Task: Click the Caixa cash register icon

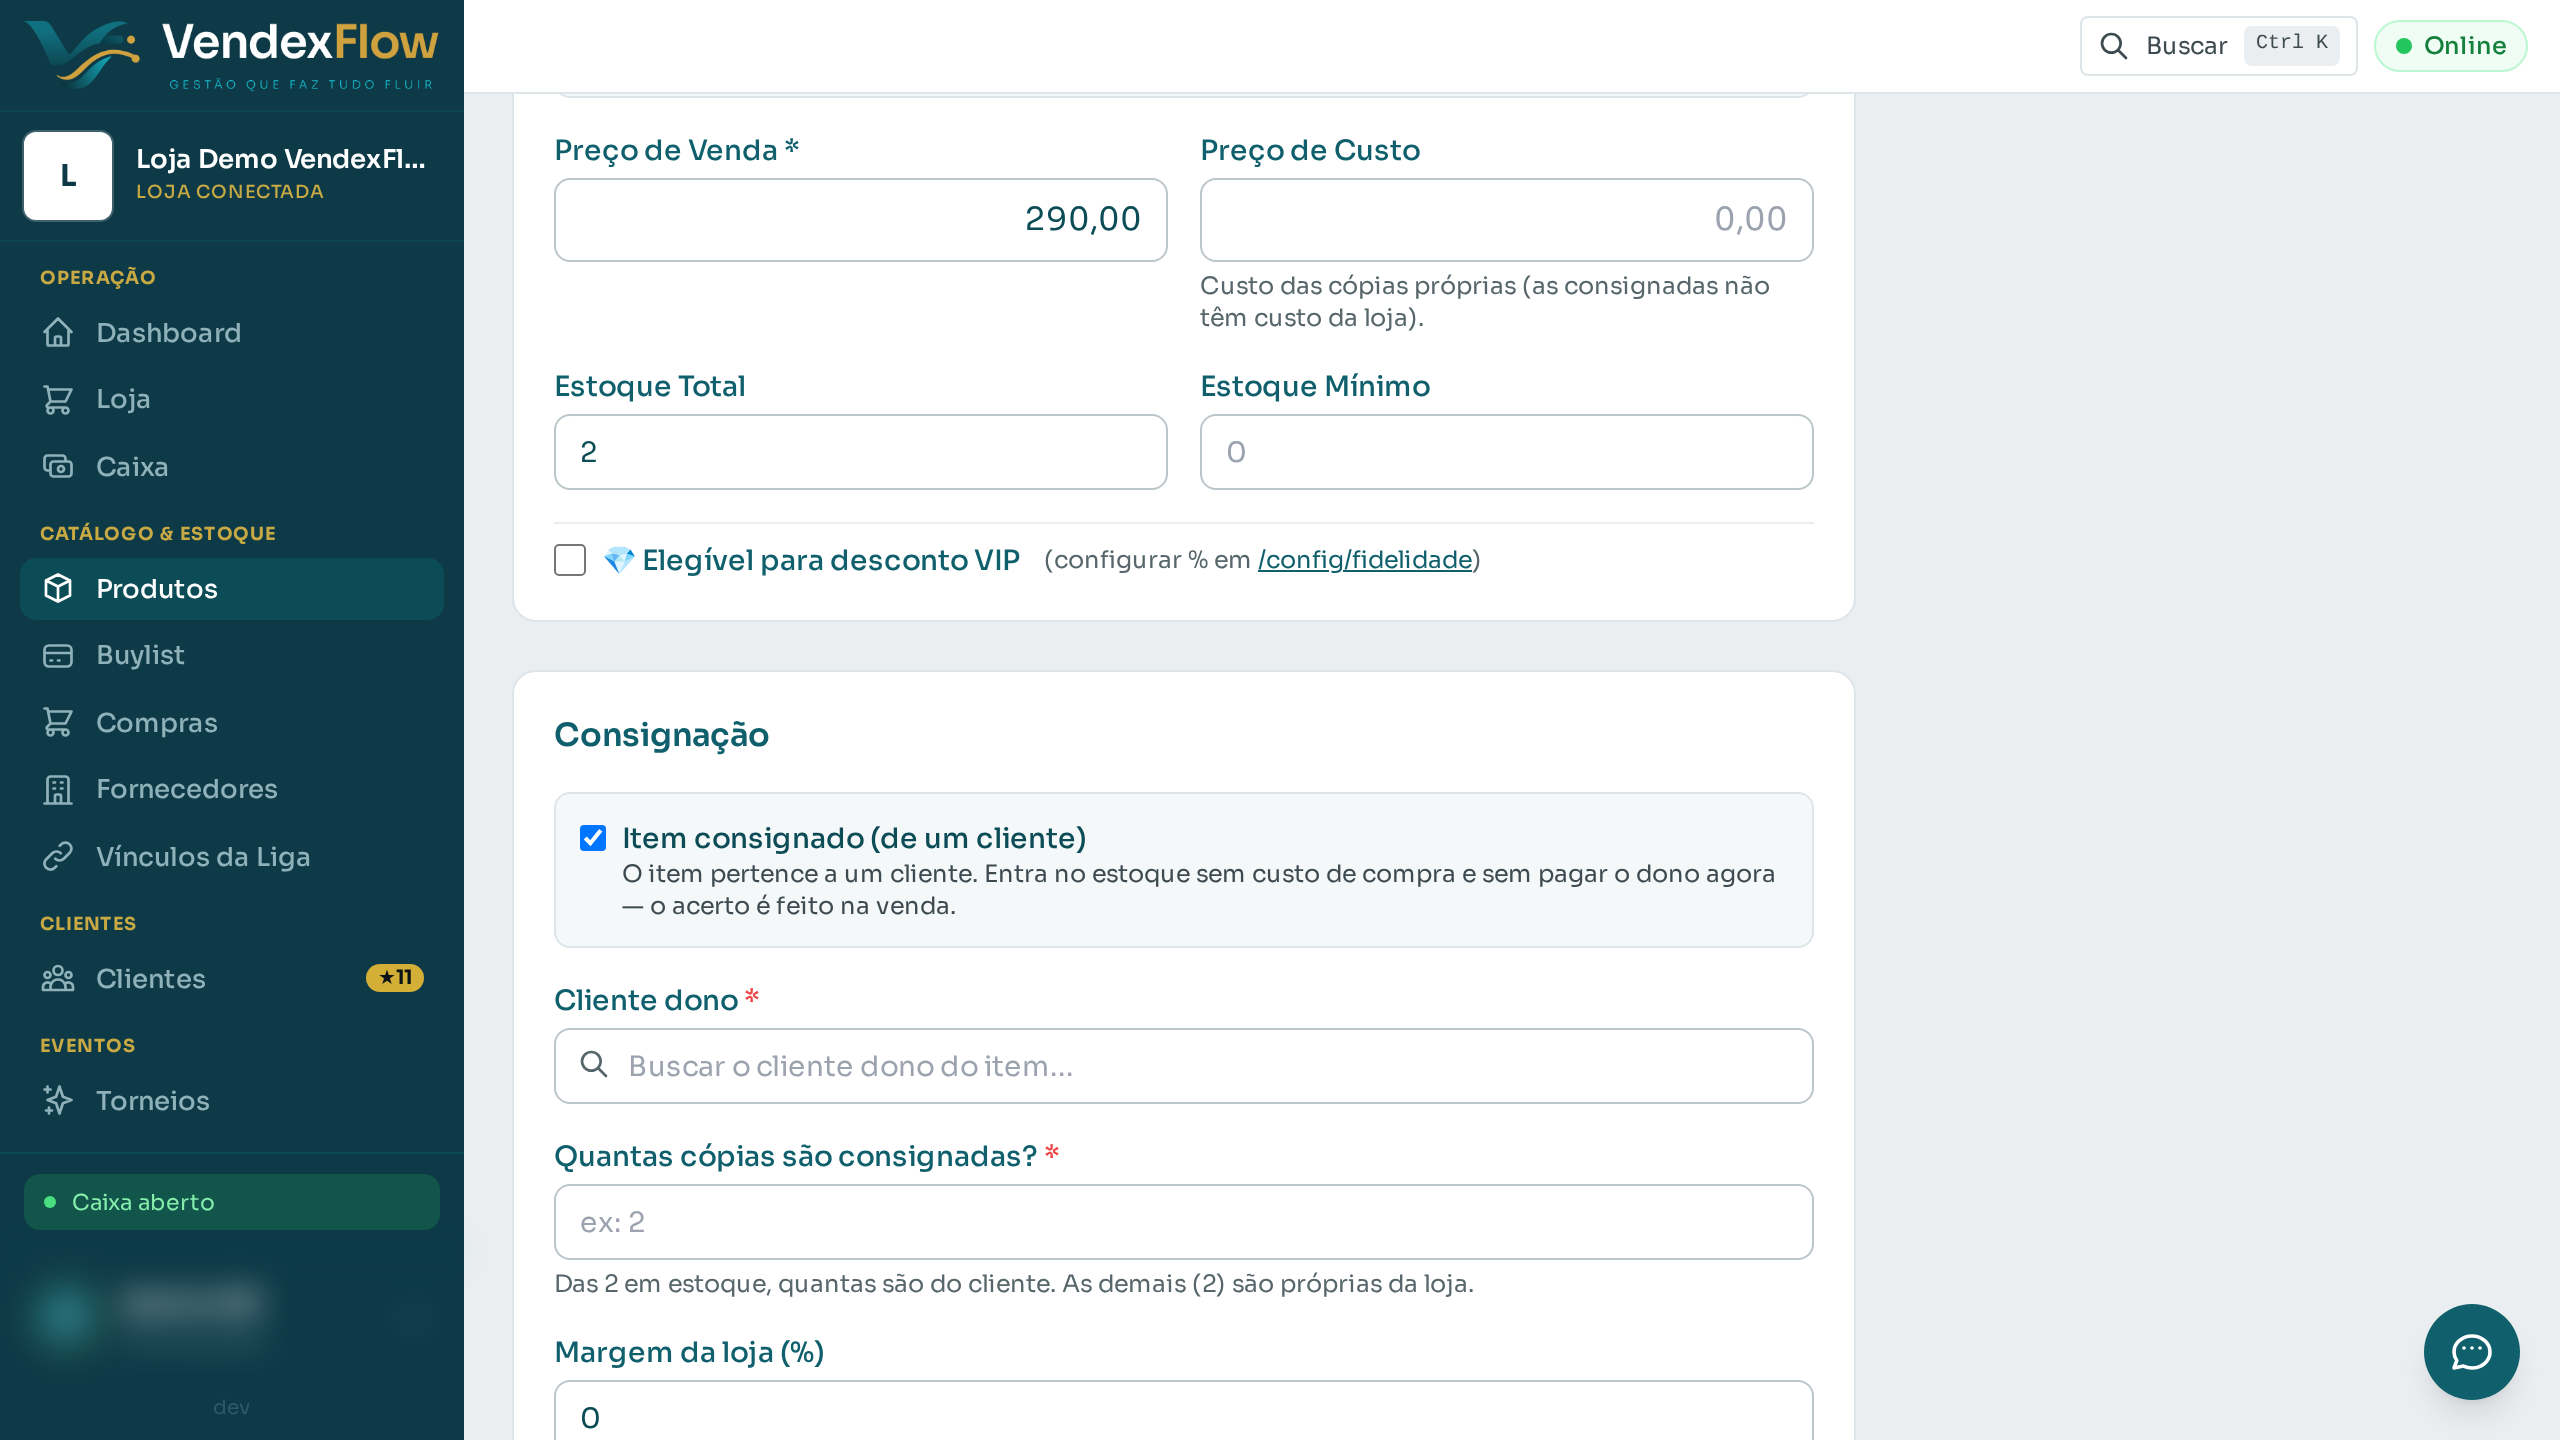Action: point(58,466)
